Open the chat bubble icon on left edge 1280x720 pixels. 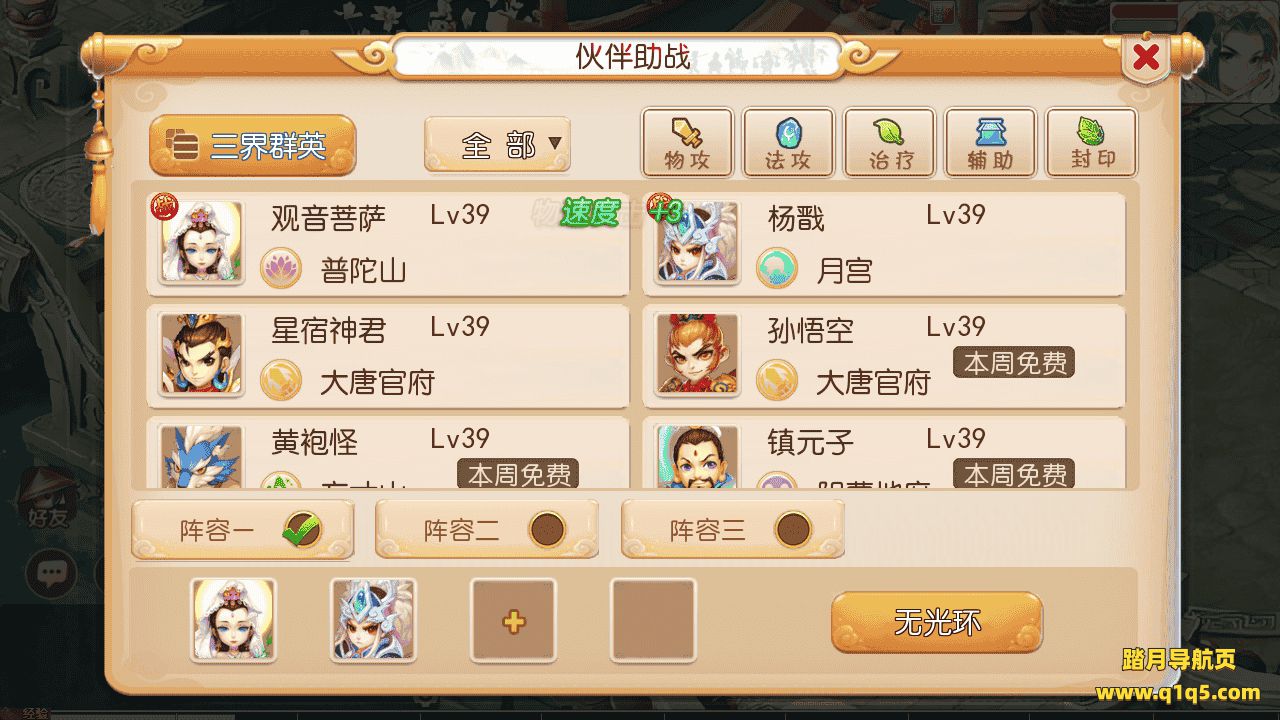pyautogui.click(x=51, y=573)
